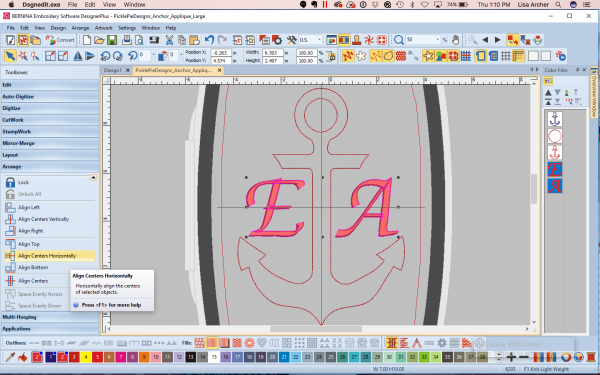Open Print Preview from the toolbar
Viewport: 600px width, 375px height.
(139, 40)
